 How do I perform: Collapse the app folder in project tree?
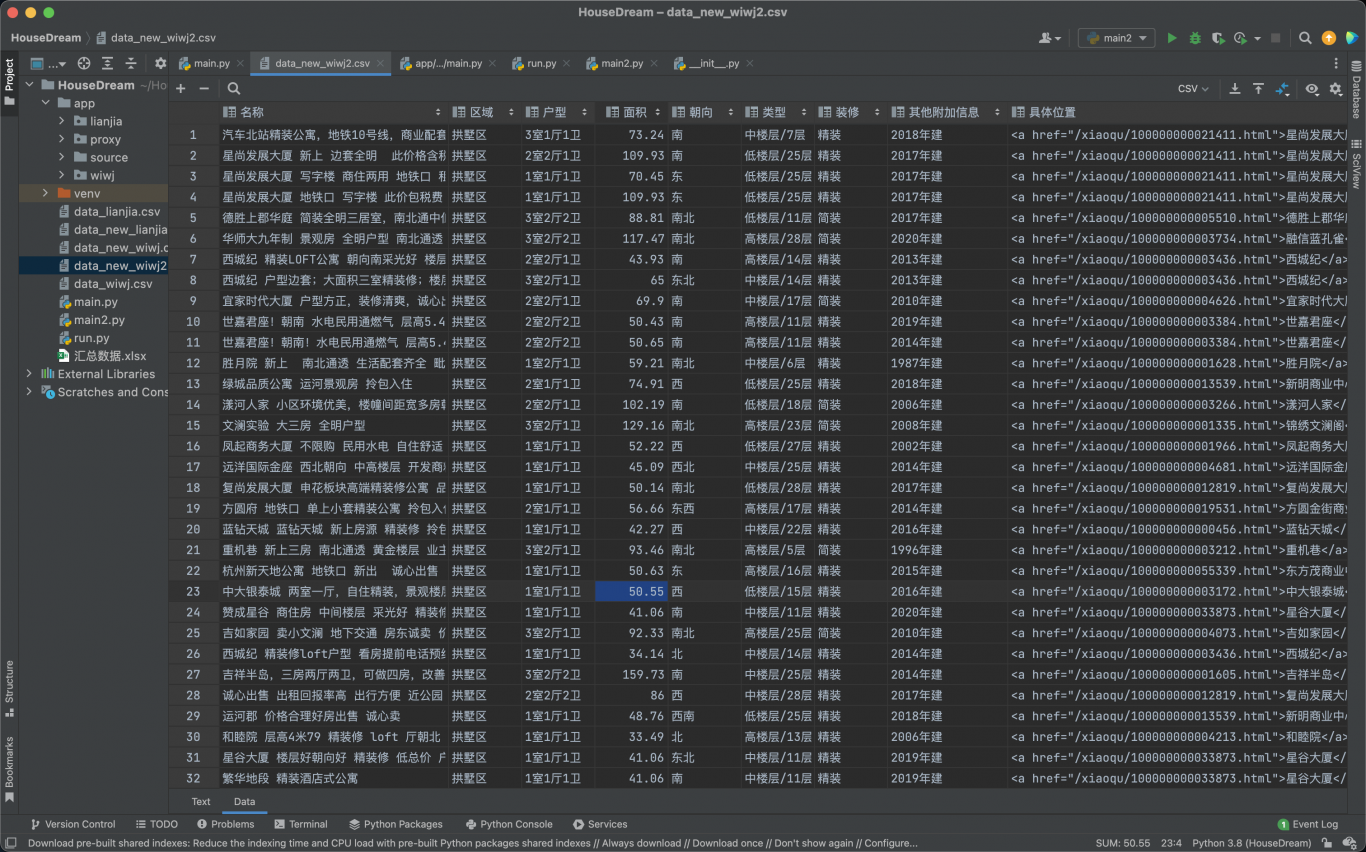pos(45,103)
